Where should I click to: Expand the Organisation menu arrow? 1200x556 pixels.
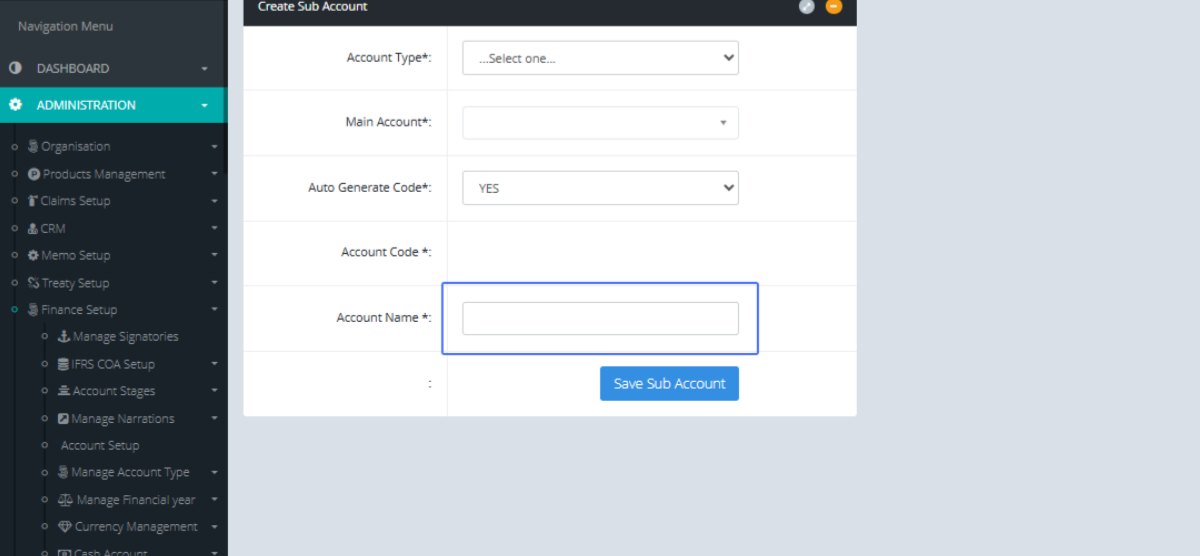(x=214, y=147)
